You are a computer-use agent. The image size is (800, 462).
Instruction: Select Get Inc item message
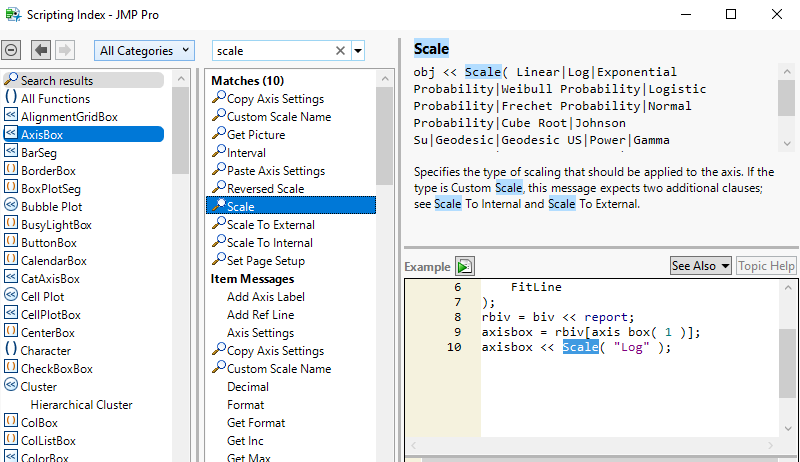(245, 441)
